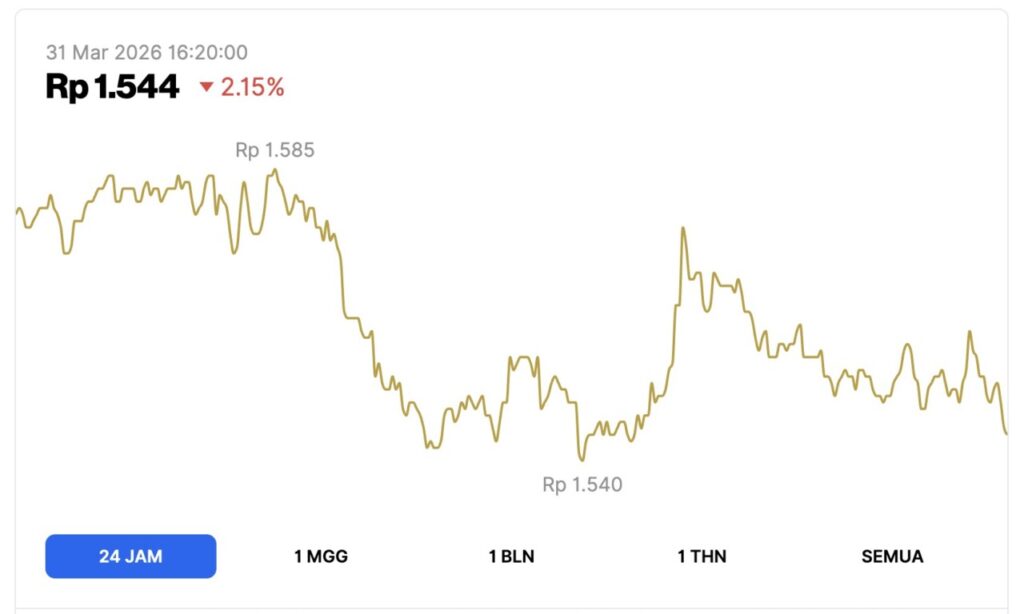Click the red downward triangle indicator
Image resolution: width=1024 pixels, height=614 pixels.
(207, 88)
